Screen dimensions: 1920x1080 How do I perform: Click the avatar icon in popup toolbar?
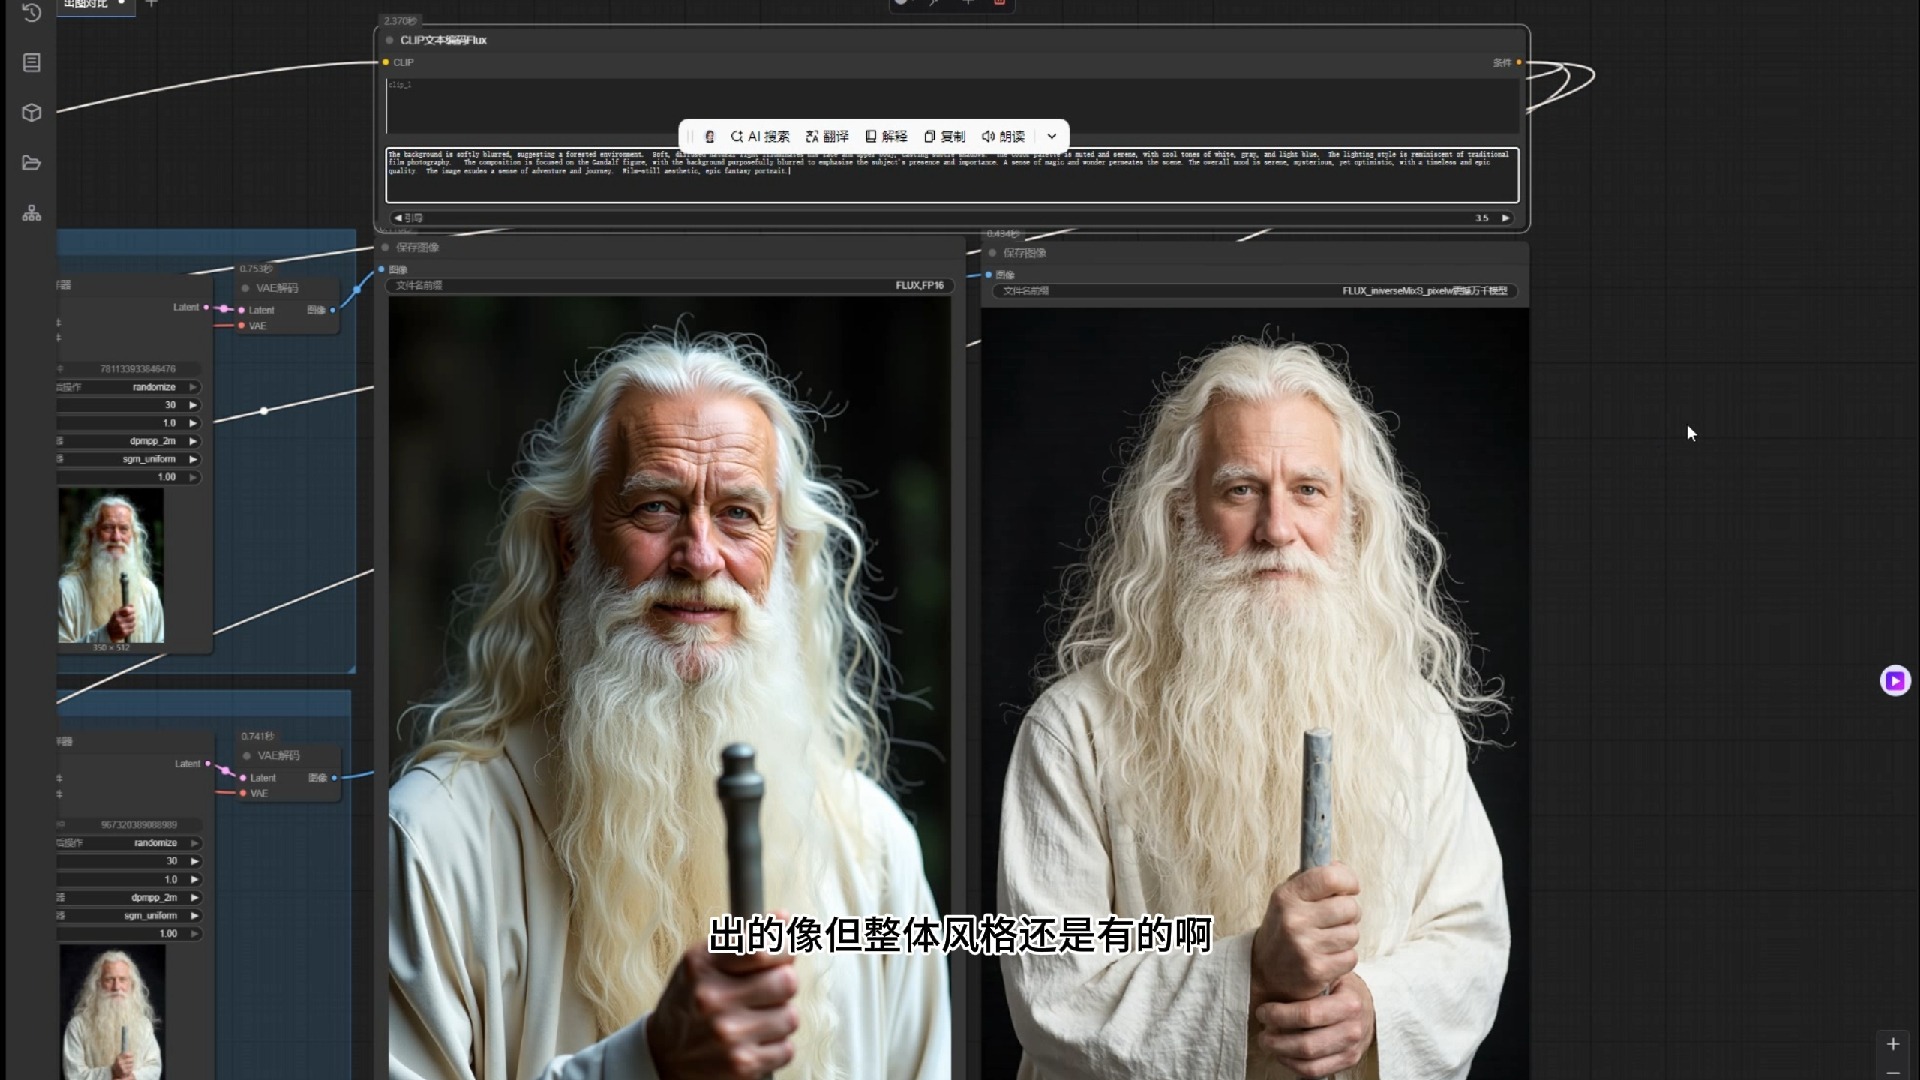point(709,136)
